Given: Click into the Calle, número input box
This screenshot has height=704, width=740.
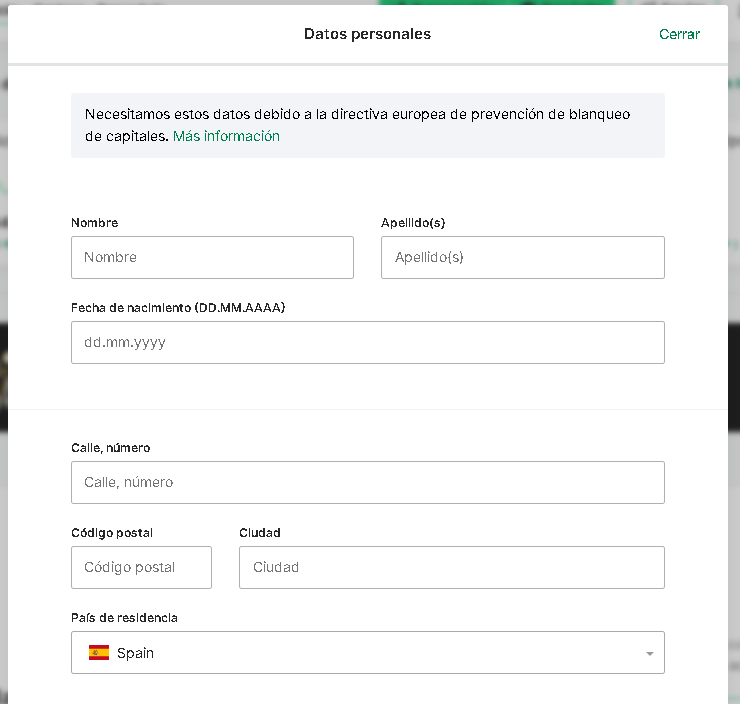Looking at the screenshot, I should [367, 482].
